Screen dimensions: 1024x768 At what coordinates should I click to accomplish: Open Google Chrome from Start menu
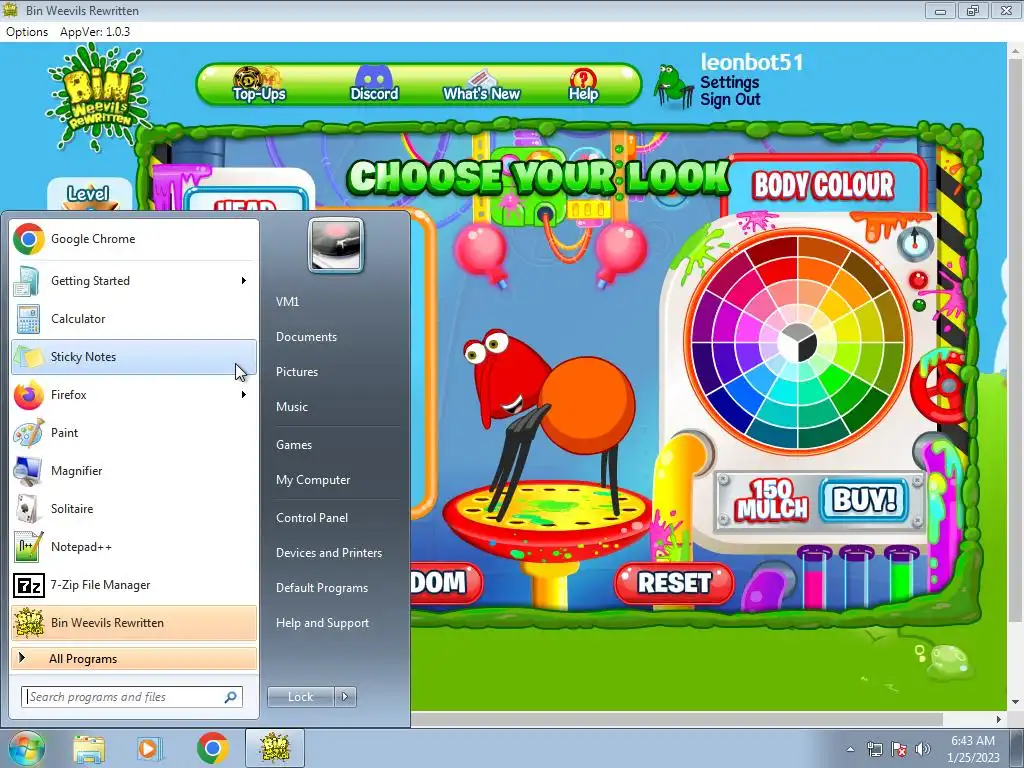[x=134, y=239]
